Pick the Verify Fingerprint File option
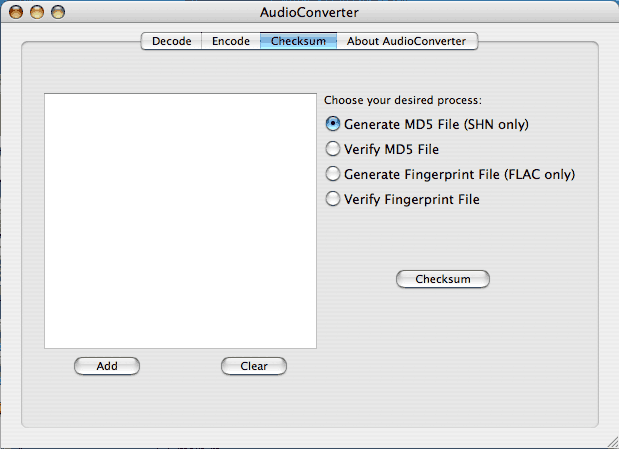The height and width of the screenshot is (449, 619). (333, 199)
